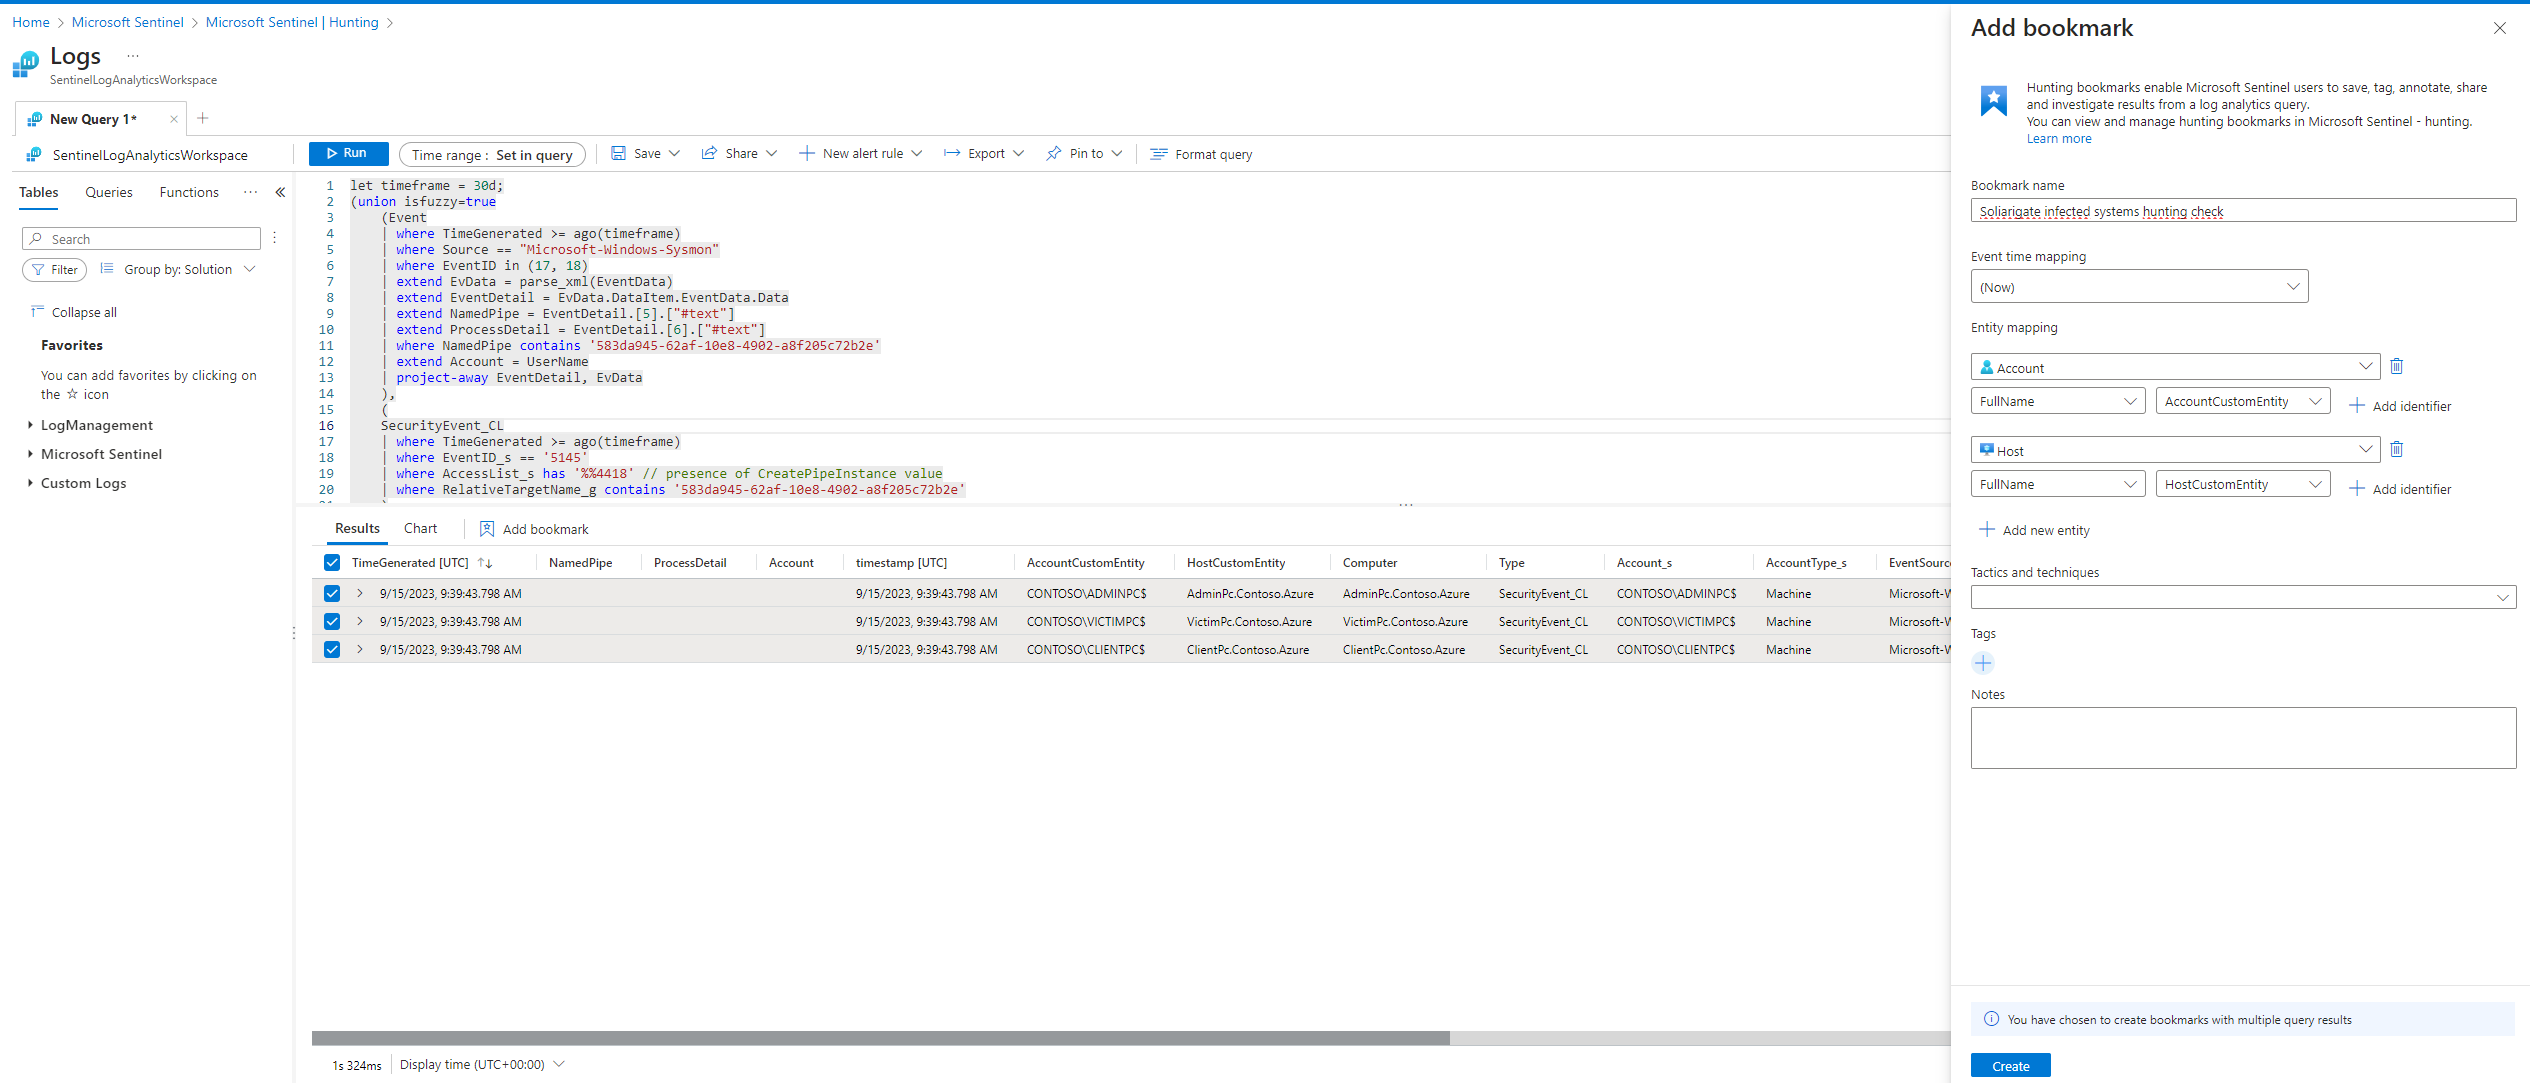2530x1084 pixels.
Task: Open the Time range selector
Action: pyautogui.click(x=492, y=154)
